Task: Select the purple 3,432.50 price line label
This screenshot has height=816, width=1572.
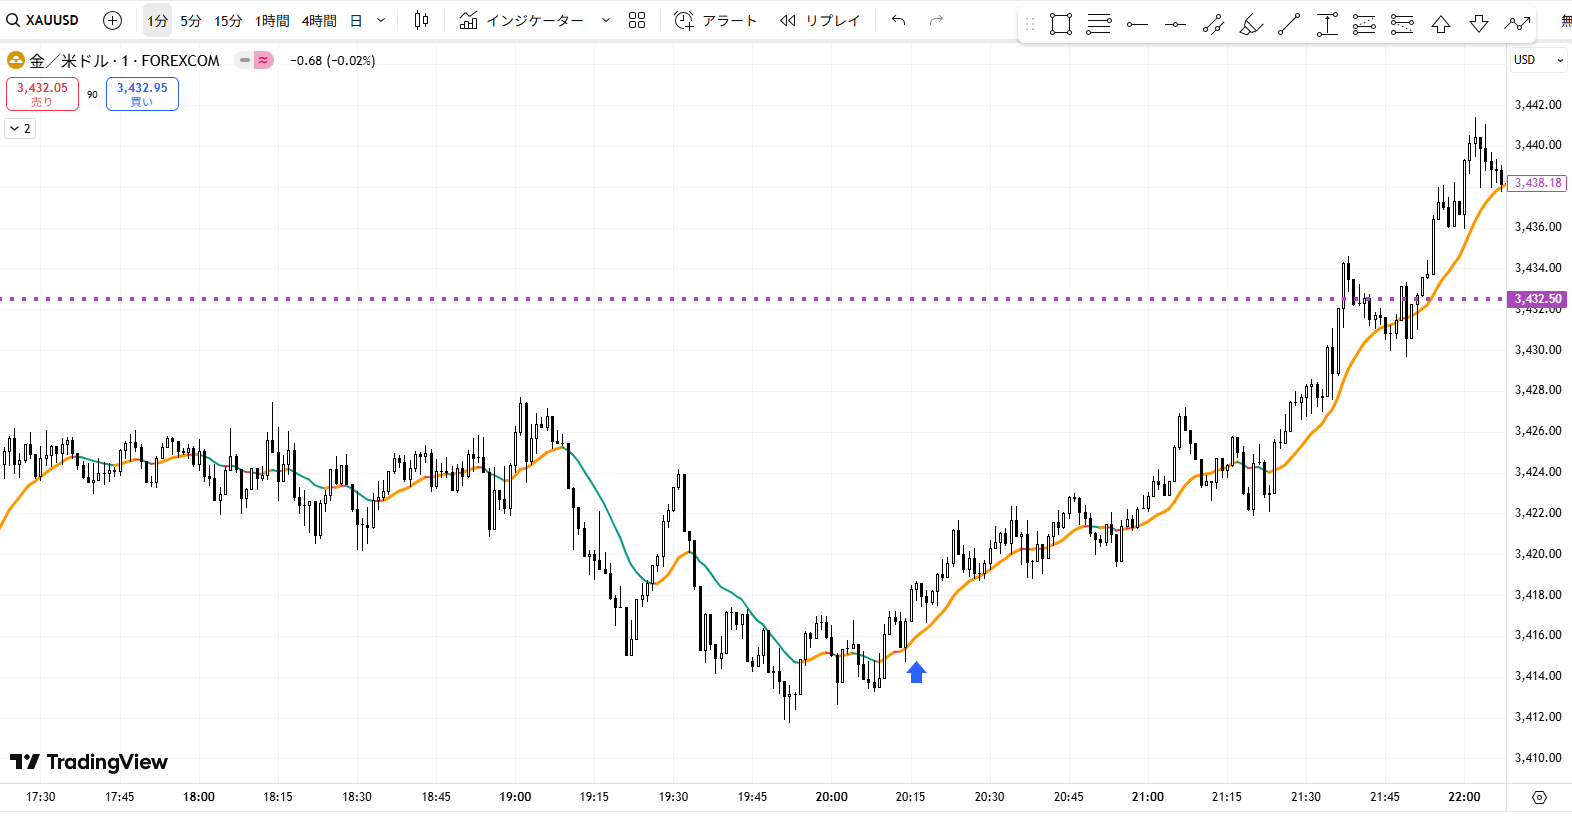Action: [x=1537, y=299]
